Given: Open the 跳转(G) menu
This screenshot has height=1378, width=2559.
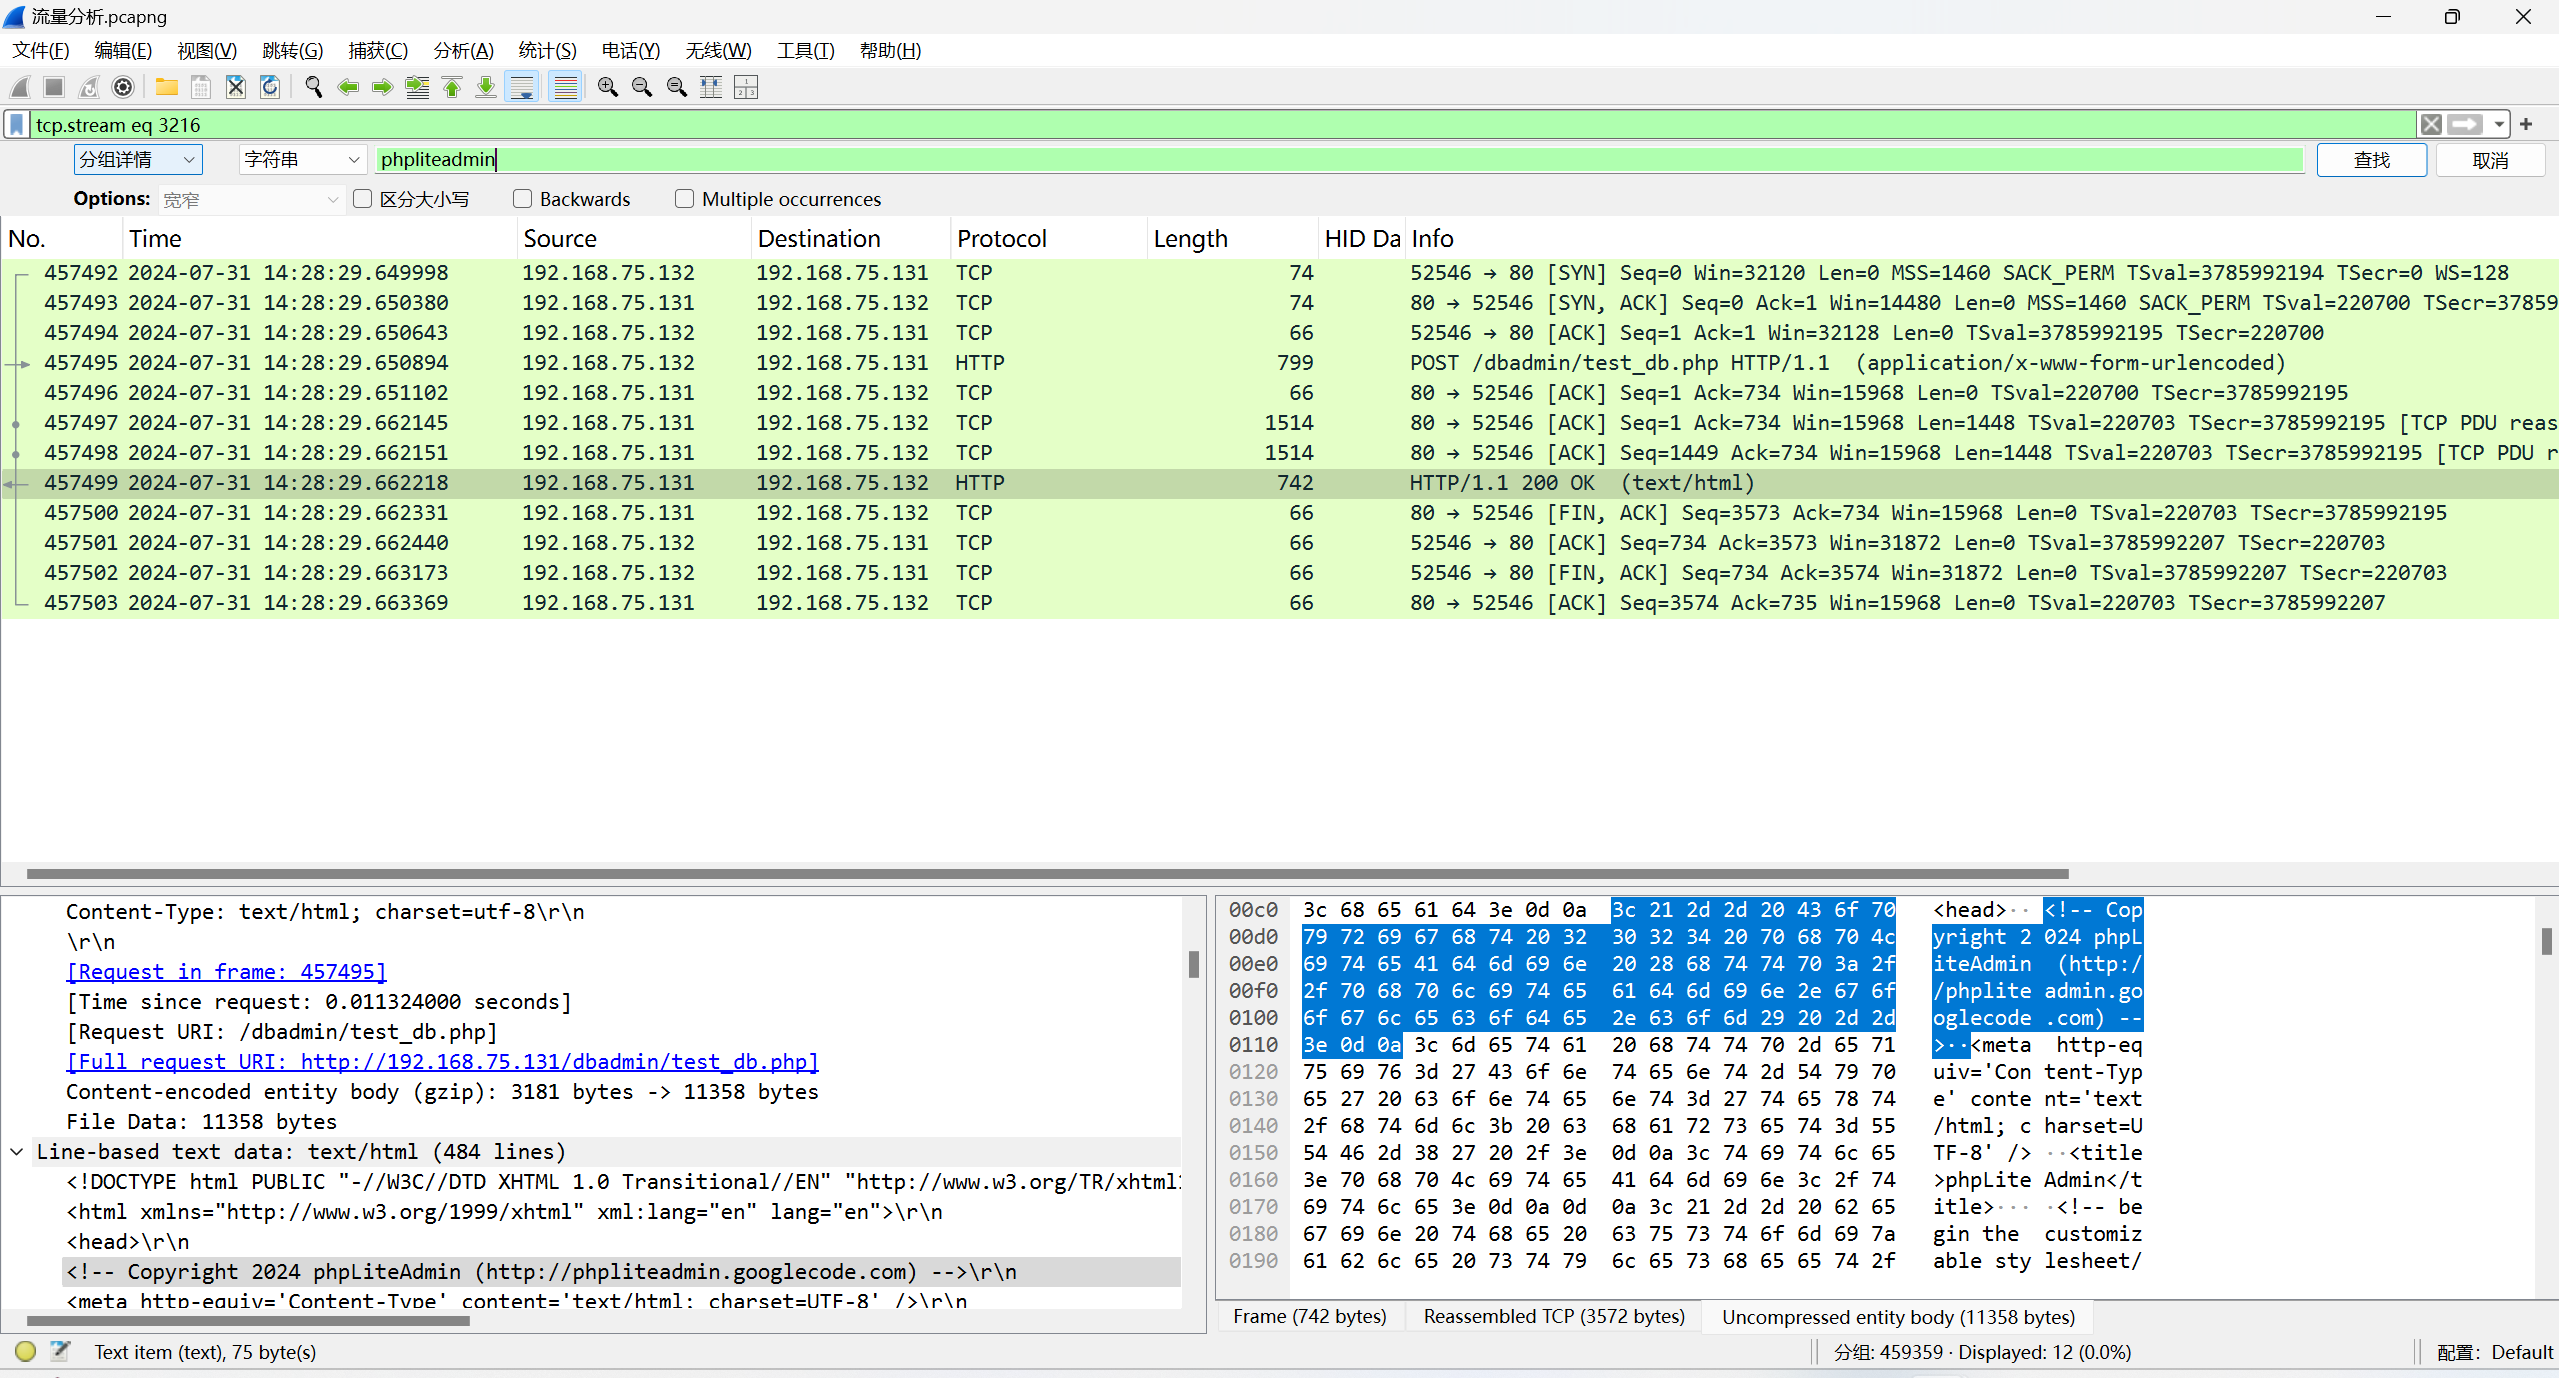Looking at the screenshot, I should tap(293, 50).
